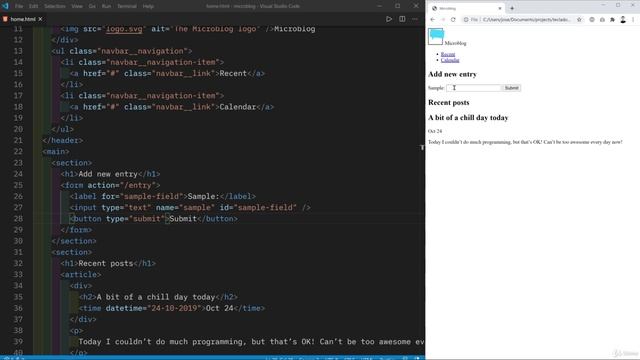Open the Terminal menu in VS Code
The width and height of the screenshot is (640, 360).
127,7
